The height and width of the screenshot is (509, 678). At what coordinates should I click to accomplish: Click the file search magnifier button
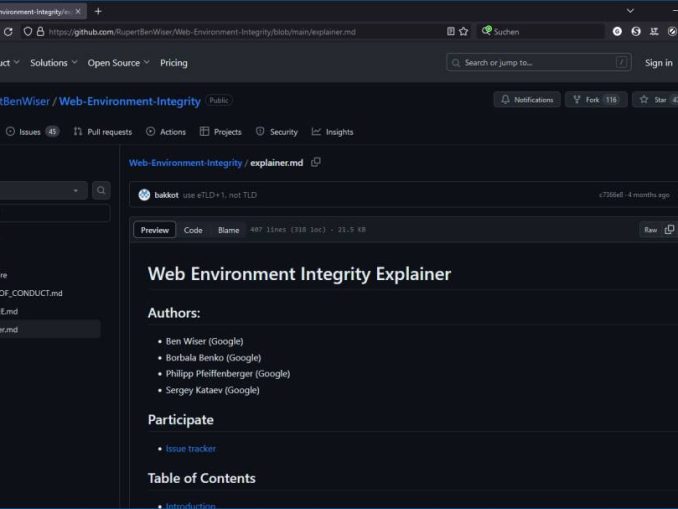[x=101, y=190]
